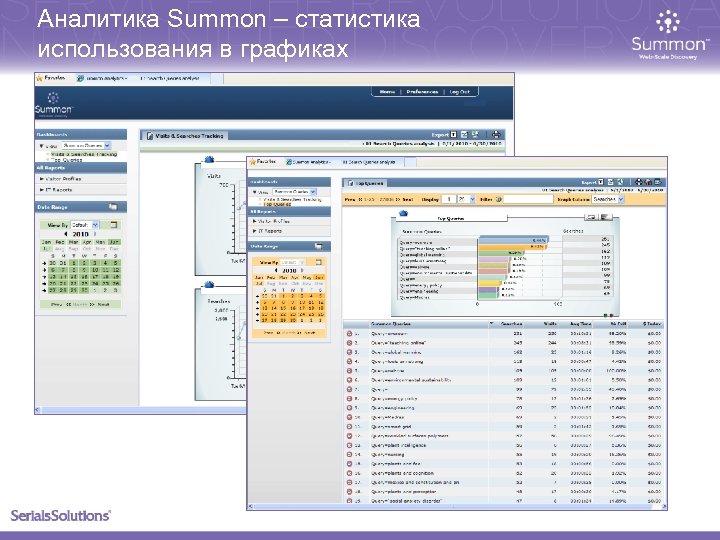The height and width of the screenshot is (540, 720).
Task: Click first chart-type icon on Top Queries chart
Action: coord(592,217)
